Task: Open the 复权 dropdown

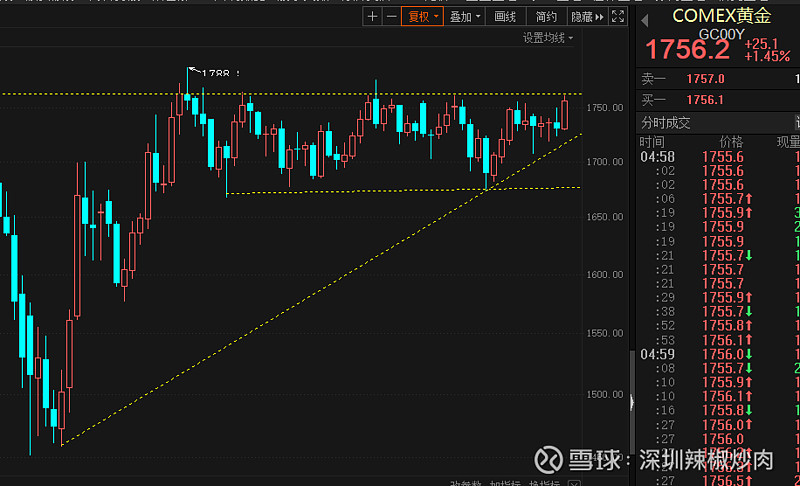Action: 422,17
